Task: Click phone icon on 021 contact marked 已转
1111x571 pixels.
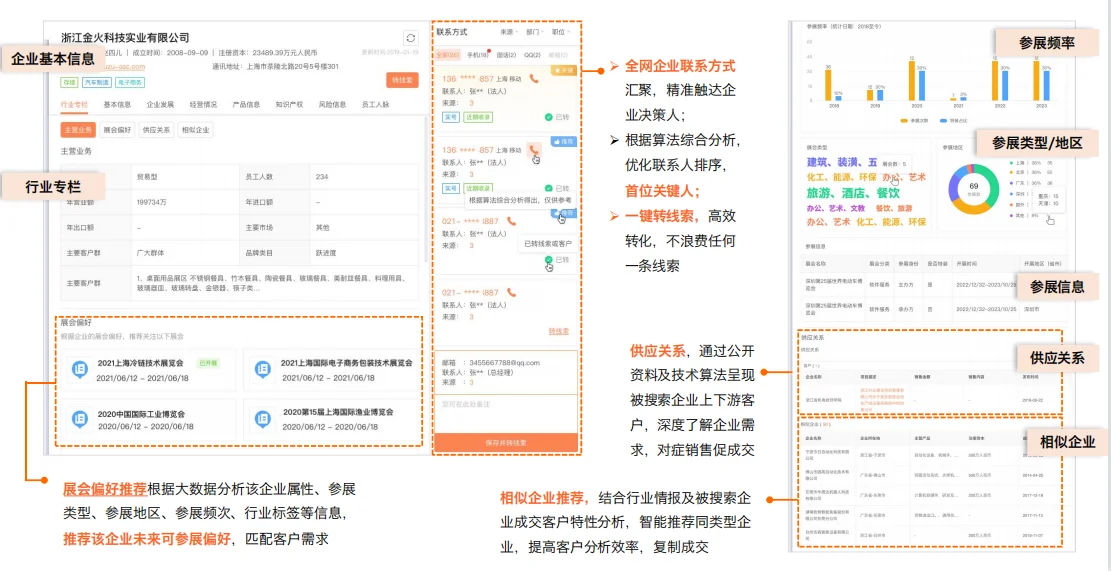Action: 512,220
